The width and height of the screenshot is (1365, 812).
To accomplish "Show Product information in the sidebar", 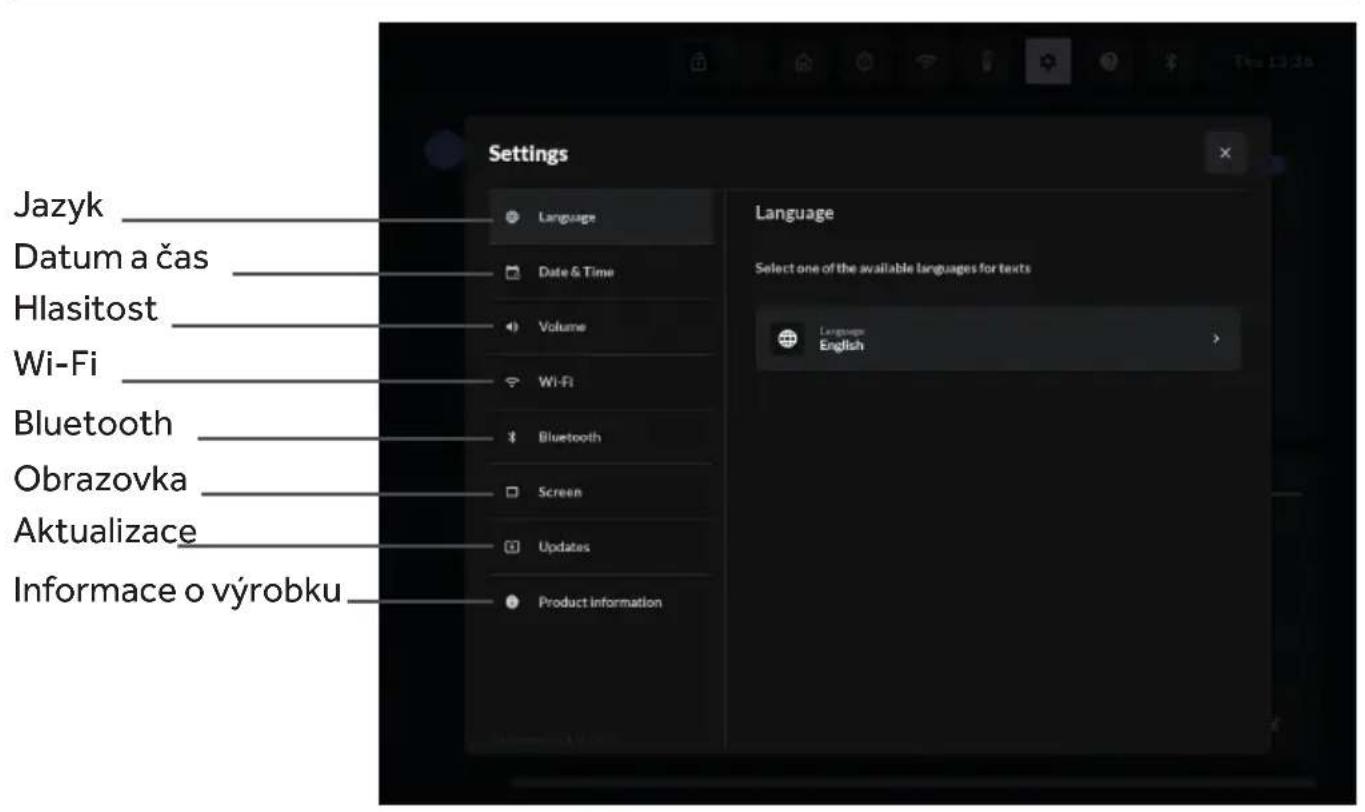I will (601, 602).
